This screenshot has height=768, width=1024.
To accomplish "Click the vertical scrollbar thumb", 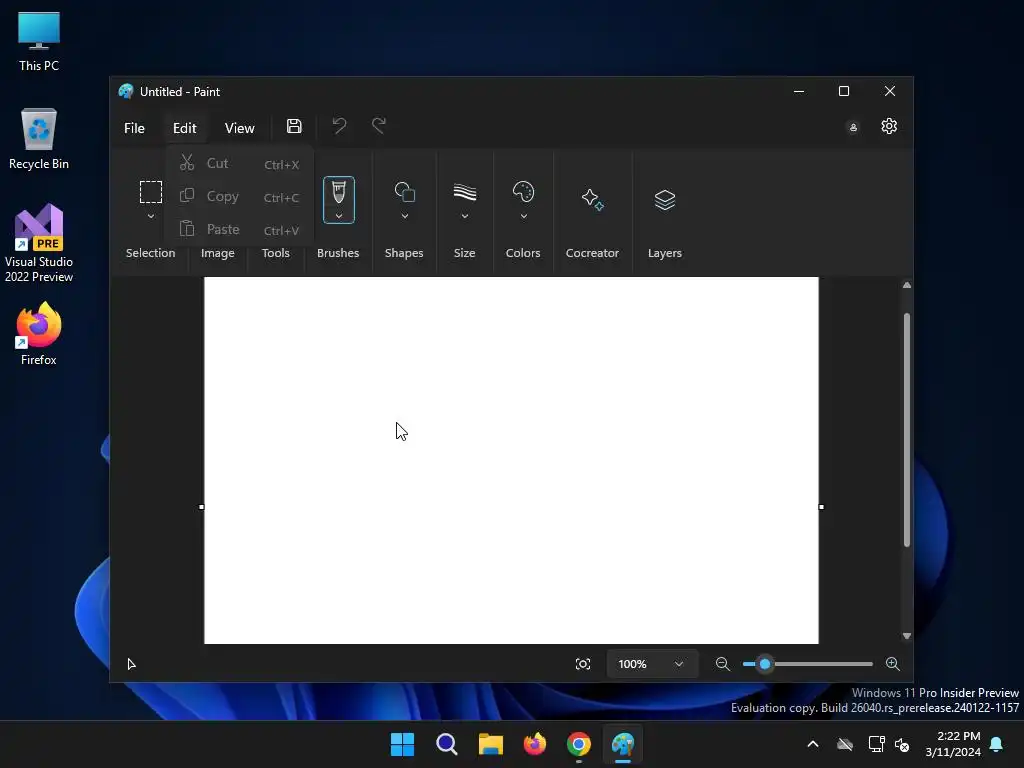I will coord(906,430).
